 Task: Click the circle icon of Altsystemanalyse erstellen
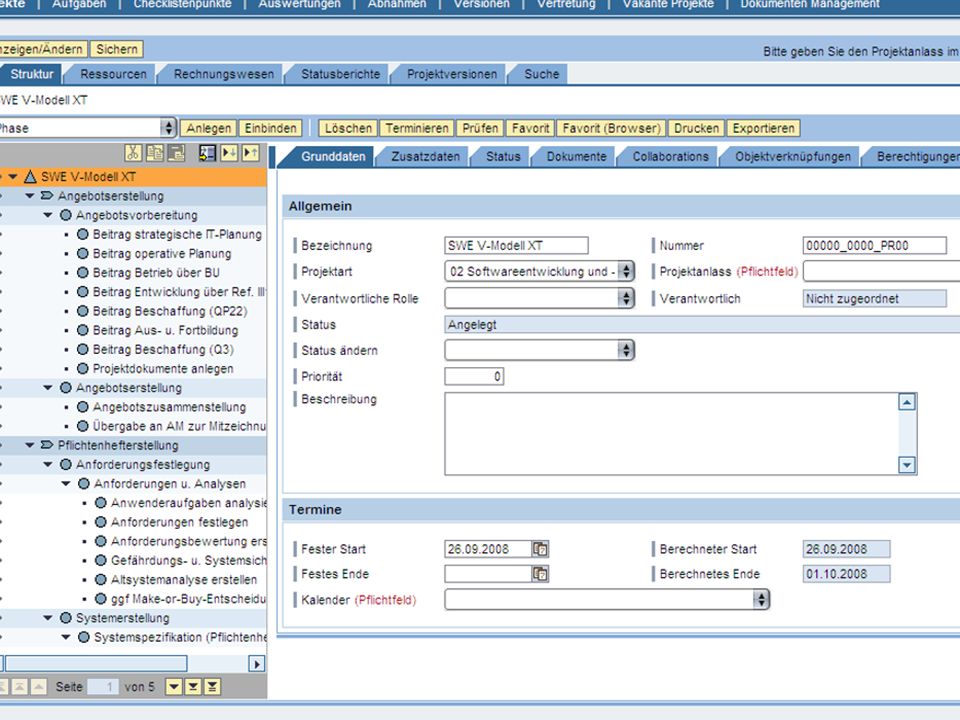[x=101, y=580]
